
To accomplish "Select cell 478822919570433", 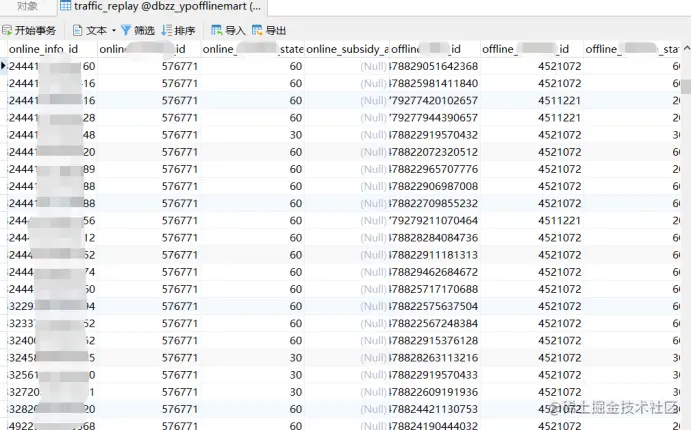I will [434, 375].
